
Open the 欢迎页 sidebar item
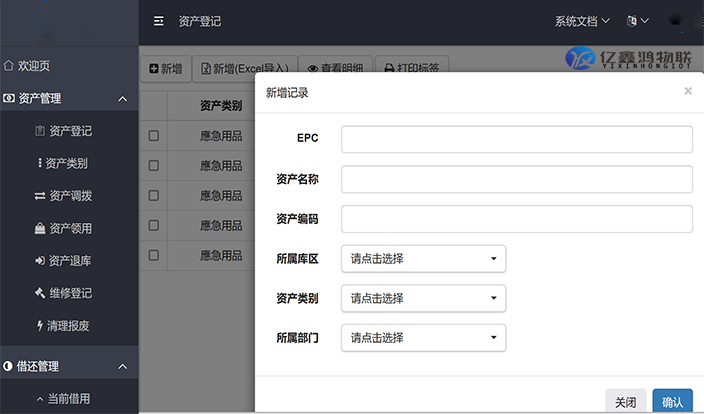click(x=69, y=66)
